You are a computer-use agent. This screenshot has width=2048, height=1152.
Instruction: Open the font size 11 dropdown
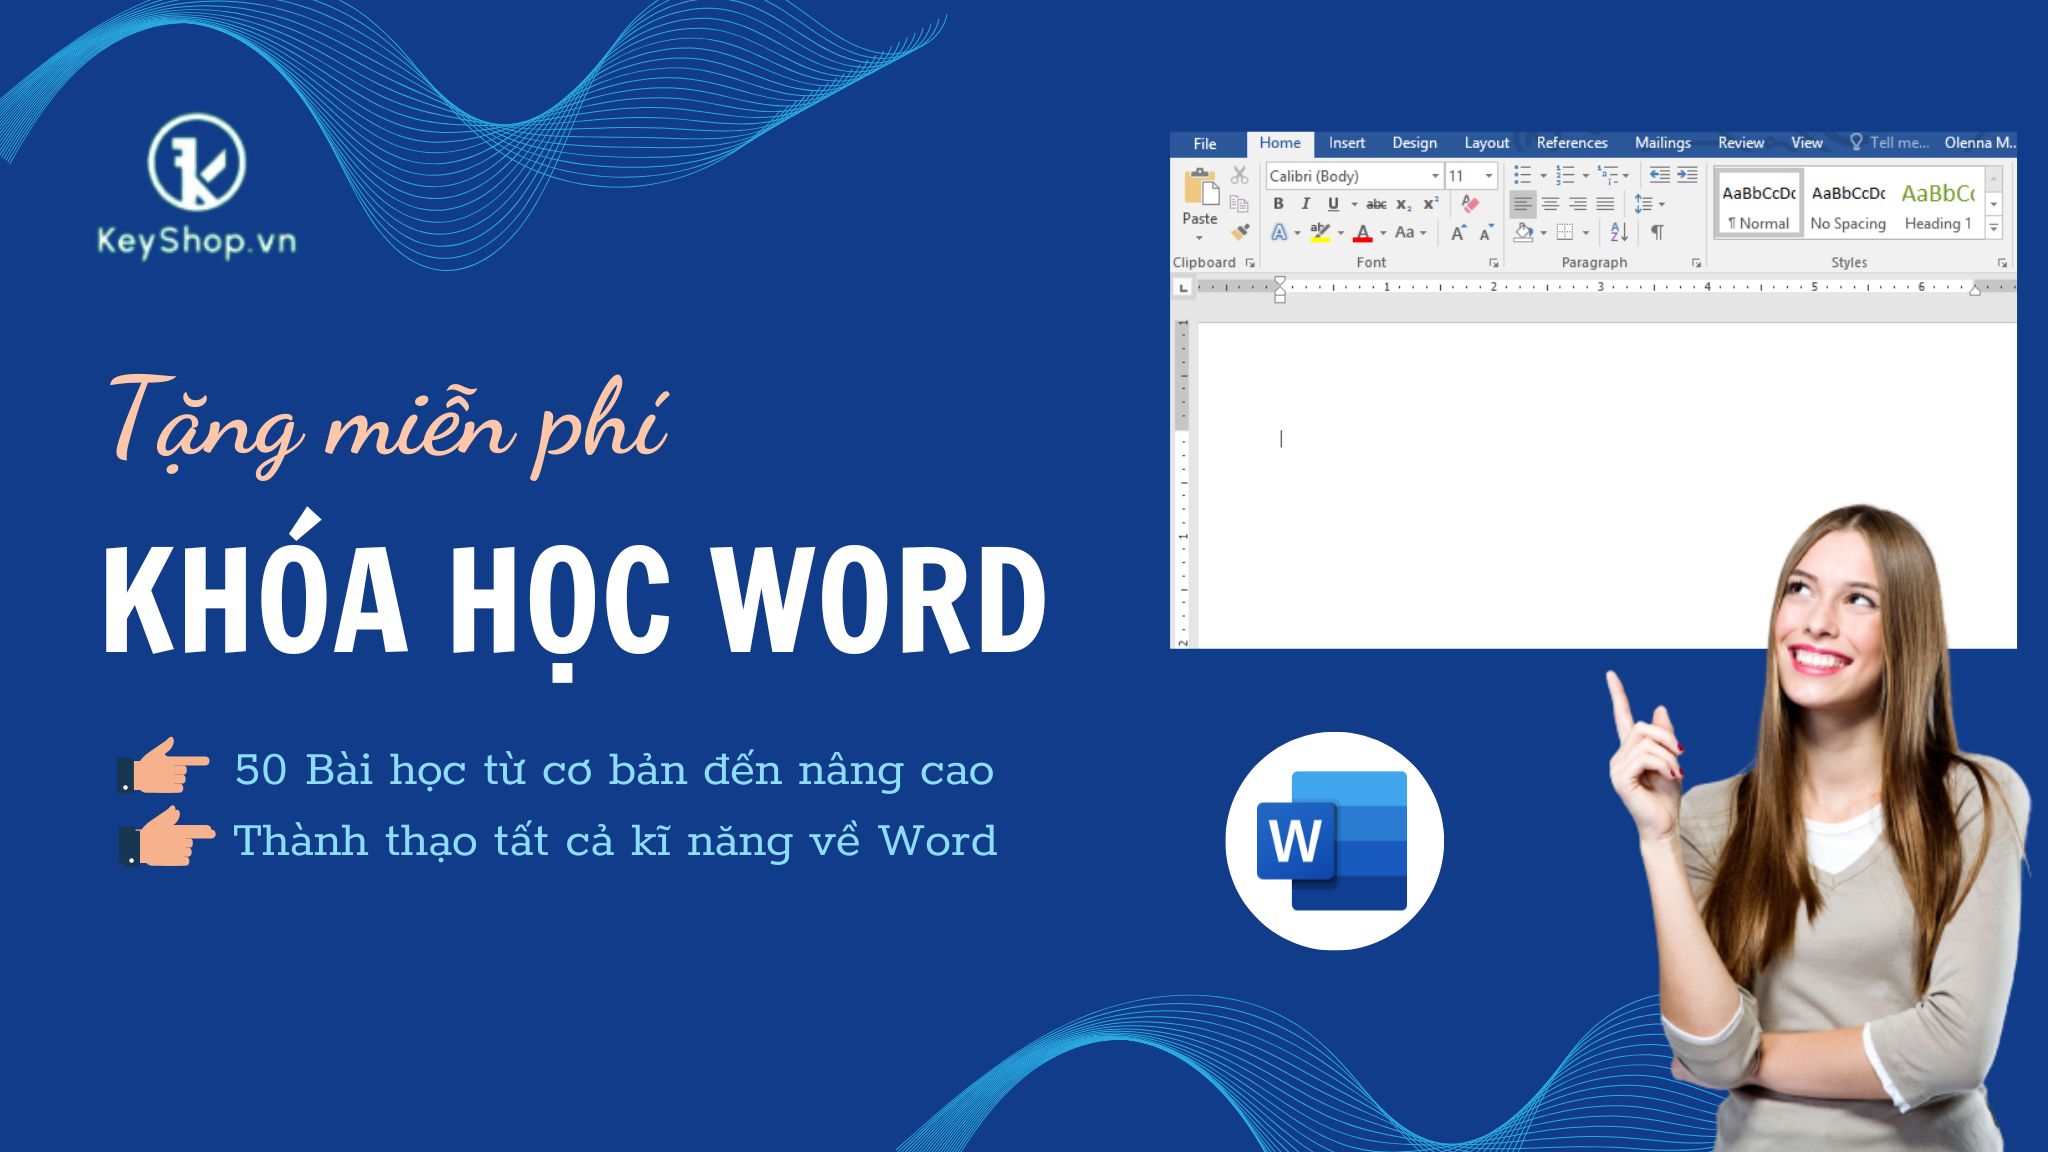(1488, 176)
